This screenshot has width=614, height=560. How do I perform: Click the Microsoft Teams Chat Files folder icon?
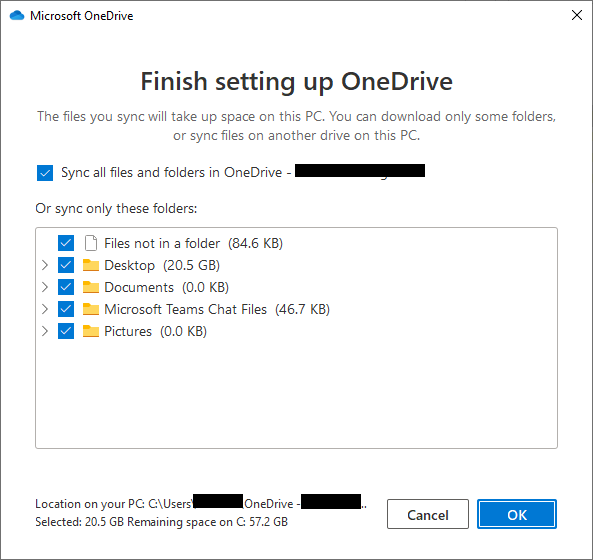tap(91, 309)
